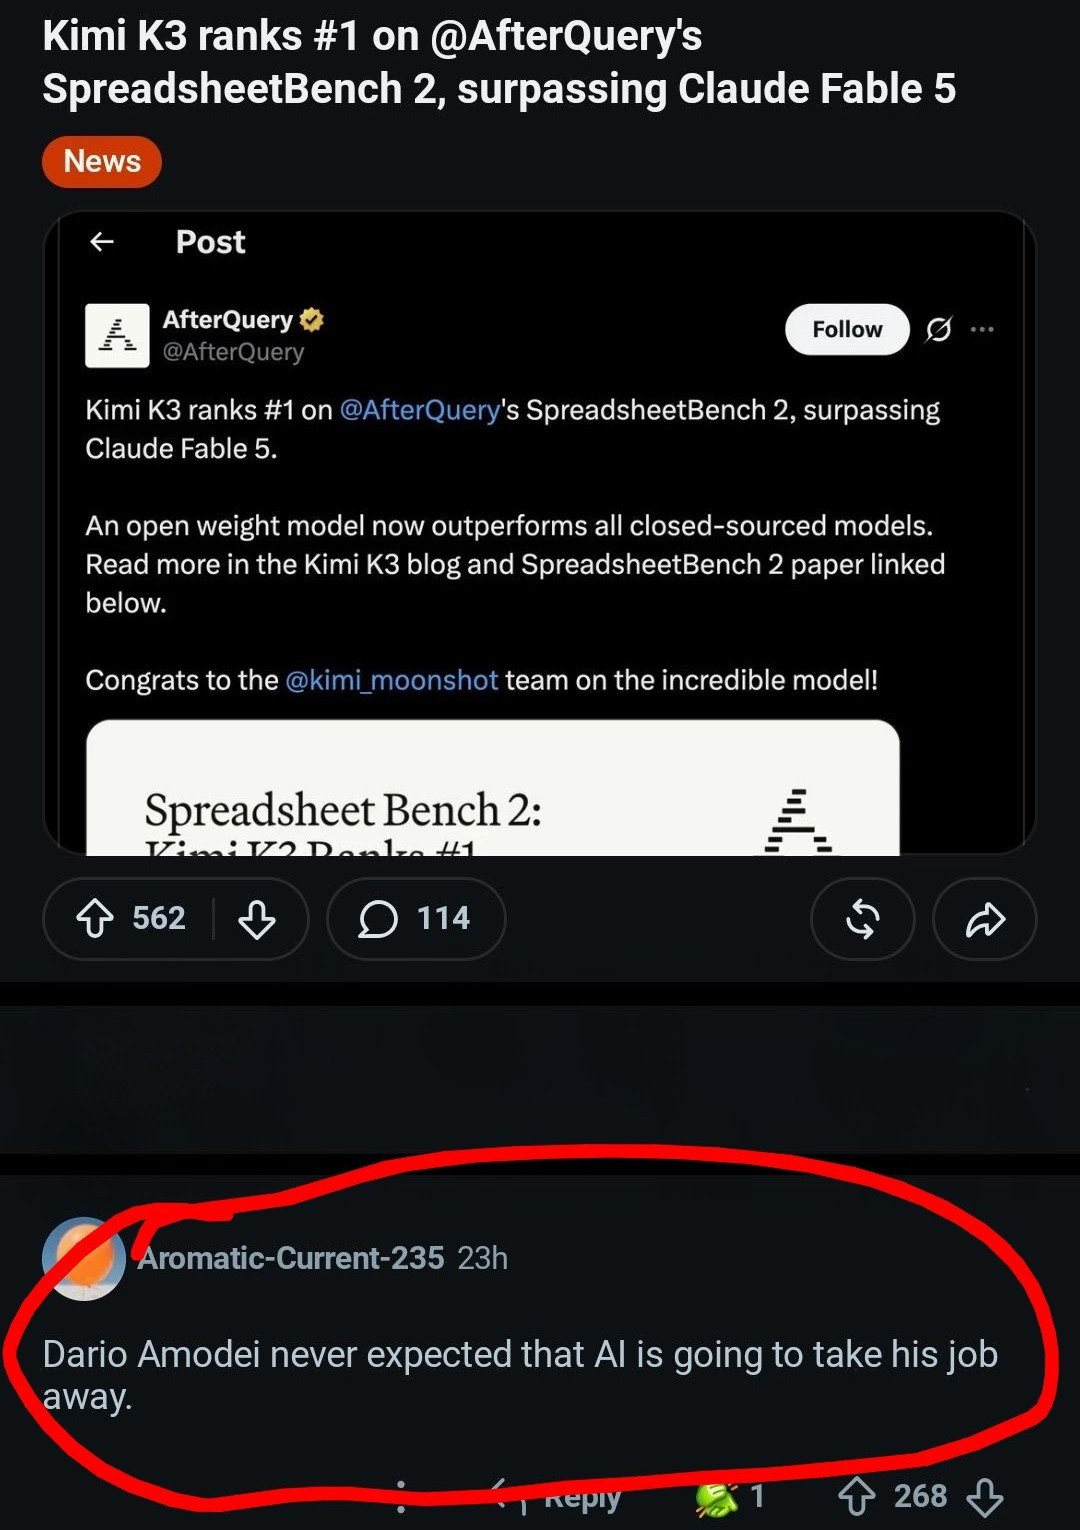Viewport: 1080px width, 1530px height.
Task: Open AfterQuery profile avatar
Action: [x=117, y=336]
